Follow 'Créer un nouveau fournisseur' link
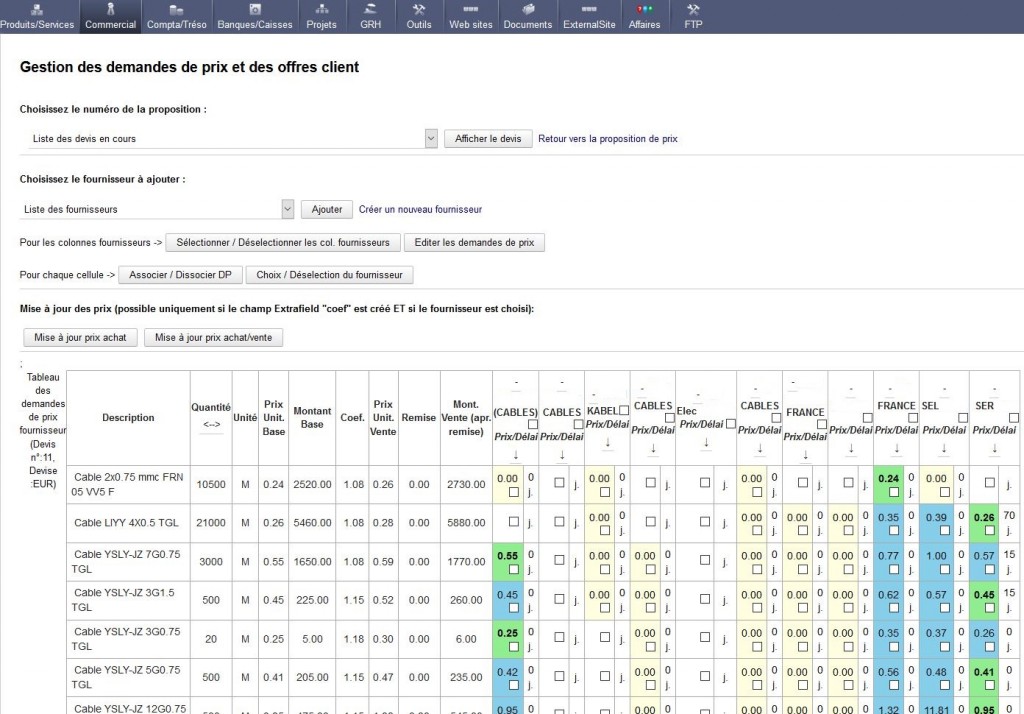Image resolution: width=1024 pixels, height=714 pixels. 420,210
